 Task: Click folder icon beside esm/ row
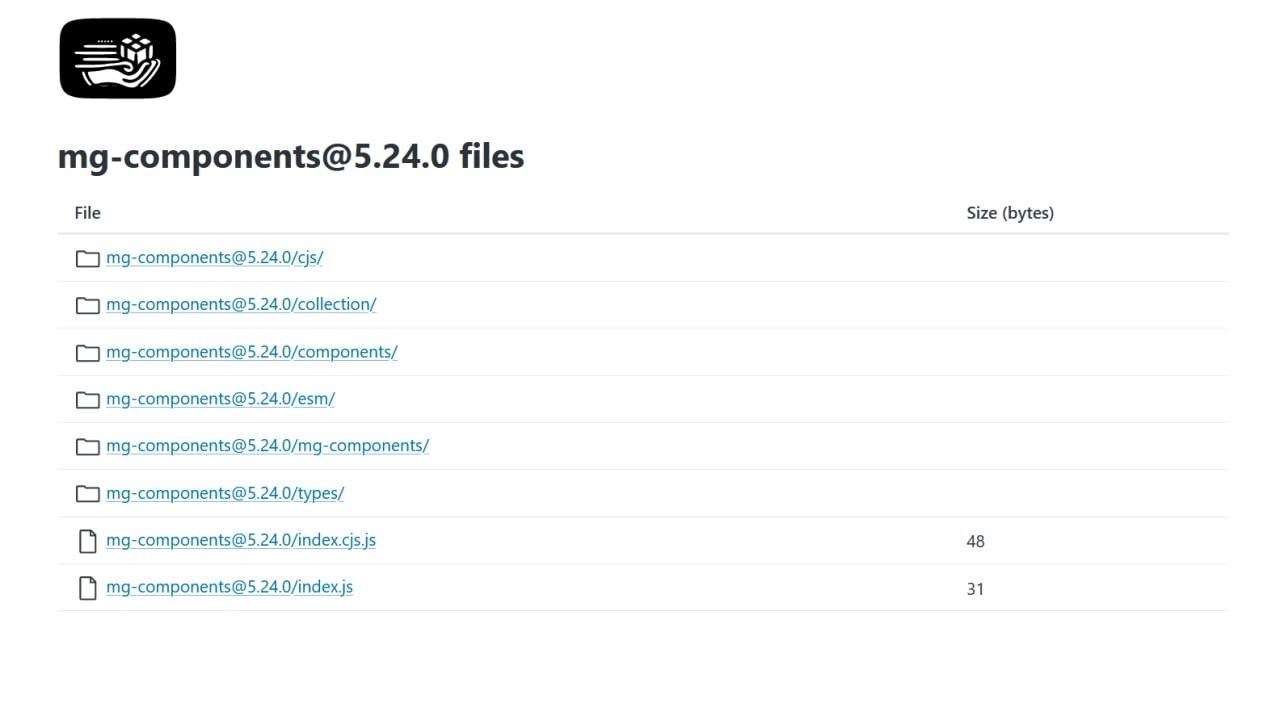88,399
